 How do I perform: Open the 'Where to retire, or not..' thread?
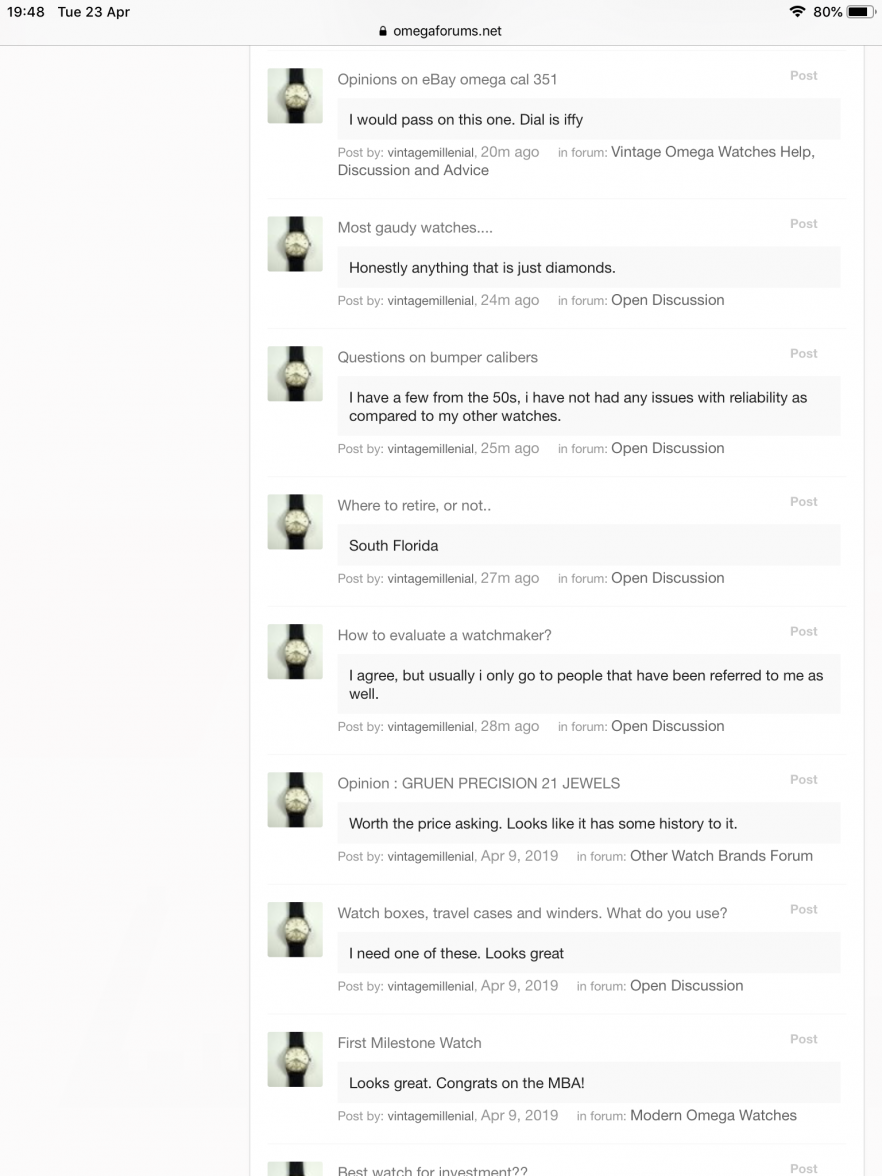(x=414, y=506)
